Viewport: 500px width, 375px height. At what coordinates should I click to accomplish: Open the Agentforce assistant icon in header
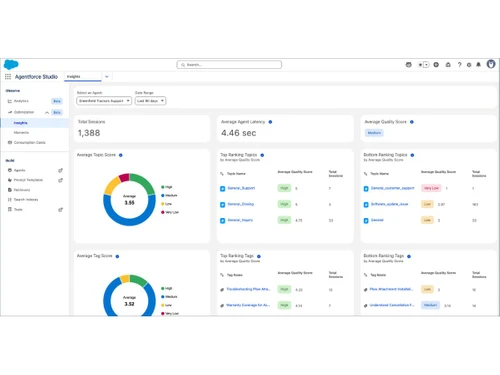408,65
